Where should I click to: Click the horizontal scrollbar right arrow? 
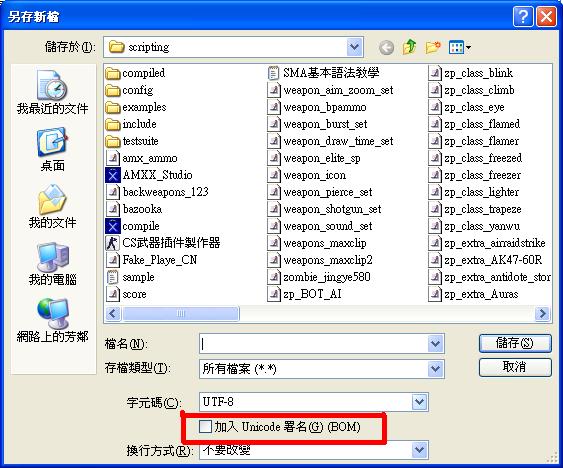[x=542, y=314]
